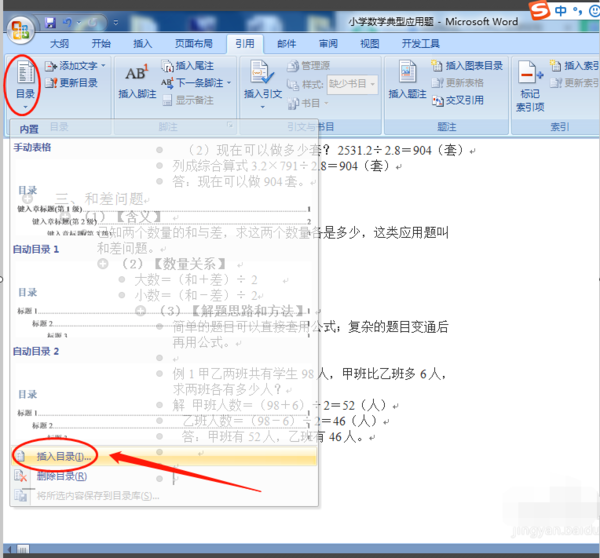This screenshot has height=558, width=600.
Task: Open the 邮件 ribbon tab
Action: tap(287, 44)
